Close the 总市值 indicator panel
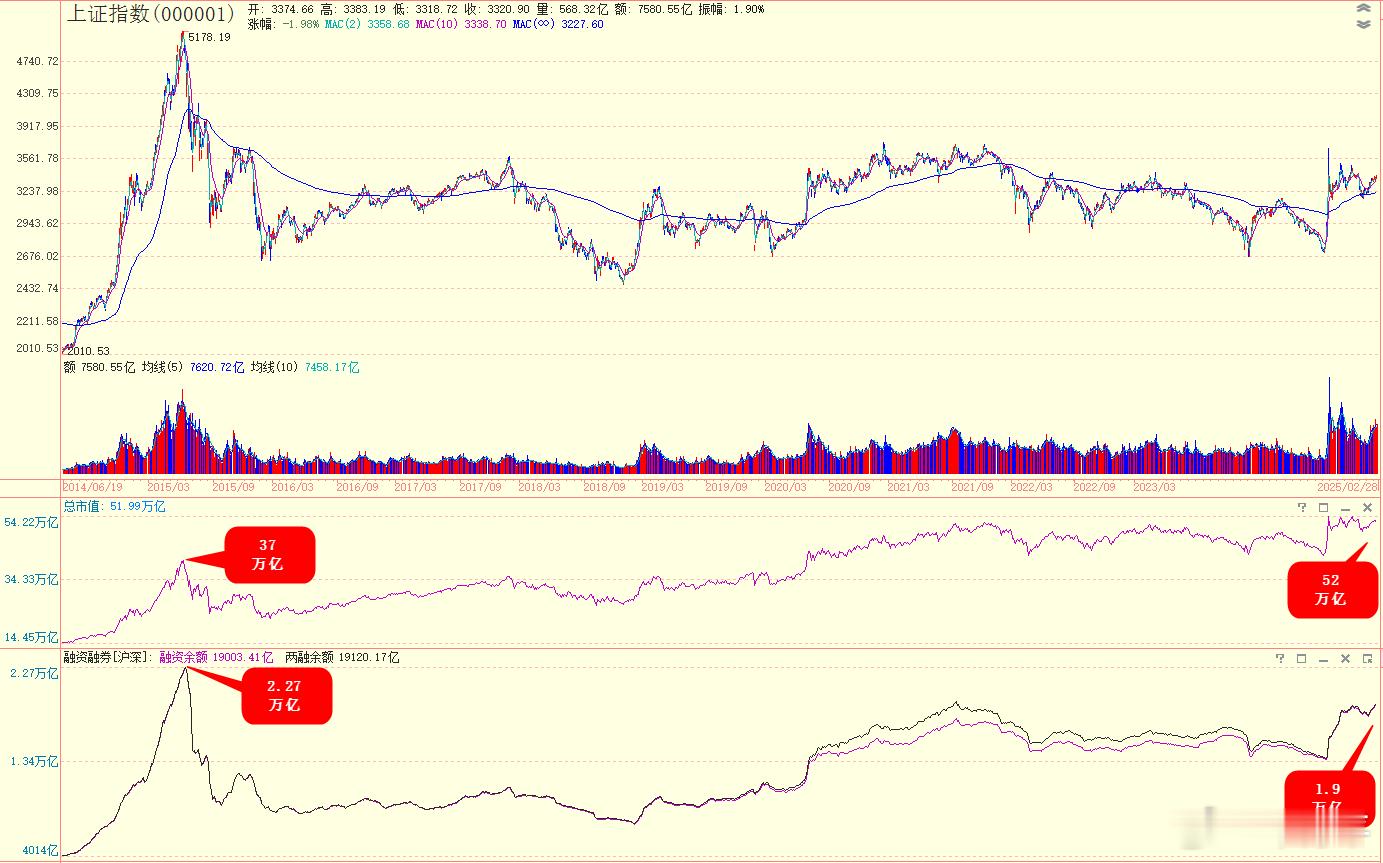 pos(1367,507)
